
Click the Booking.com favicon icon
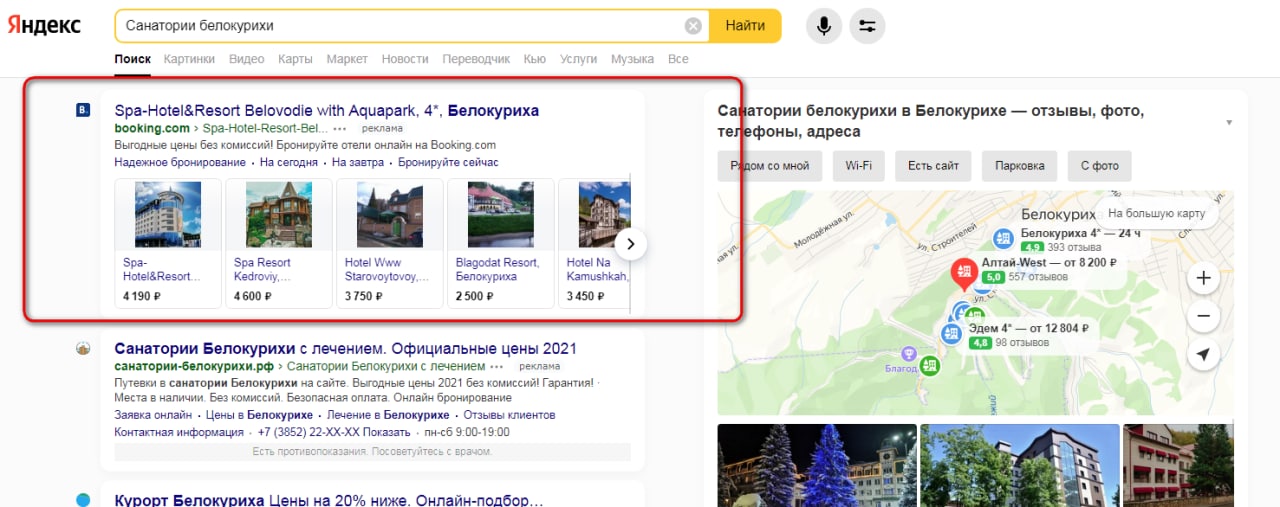(x=83, y=110)
